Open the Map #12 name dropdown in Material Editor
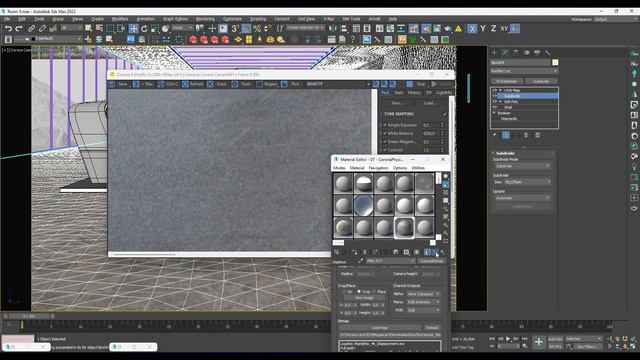640x360 pixels. [x=390, y=261]
